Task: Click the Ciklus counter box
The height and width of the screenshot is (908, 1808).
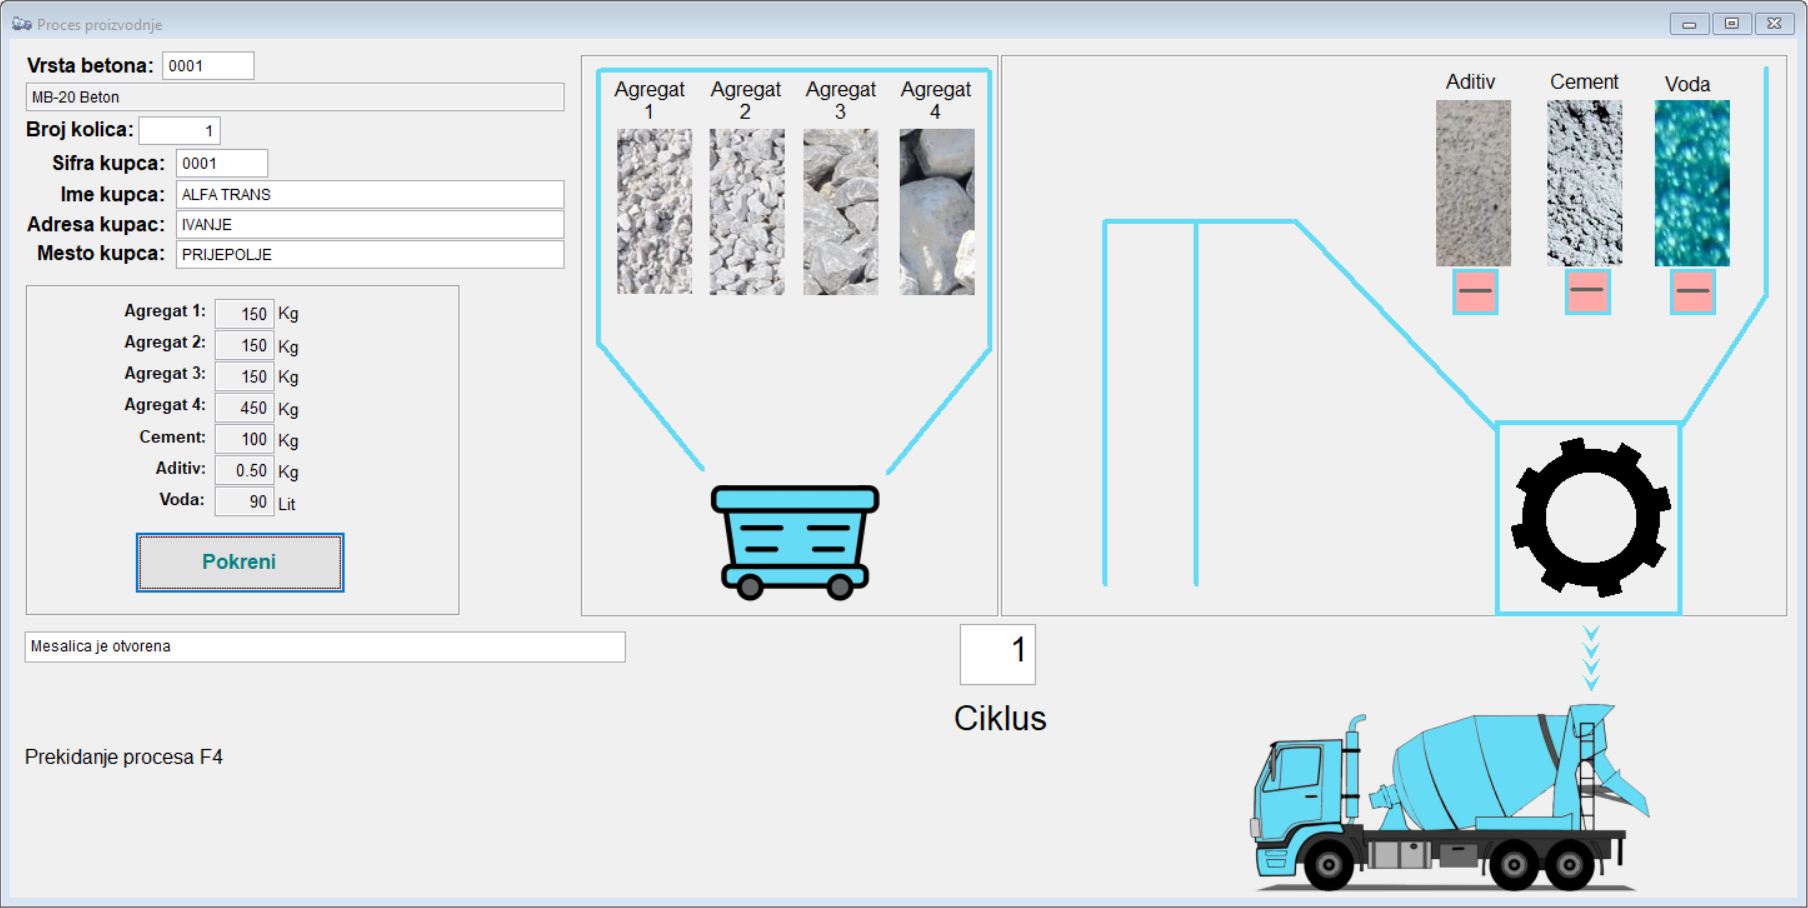Action: click(997, 654)
